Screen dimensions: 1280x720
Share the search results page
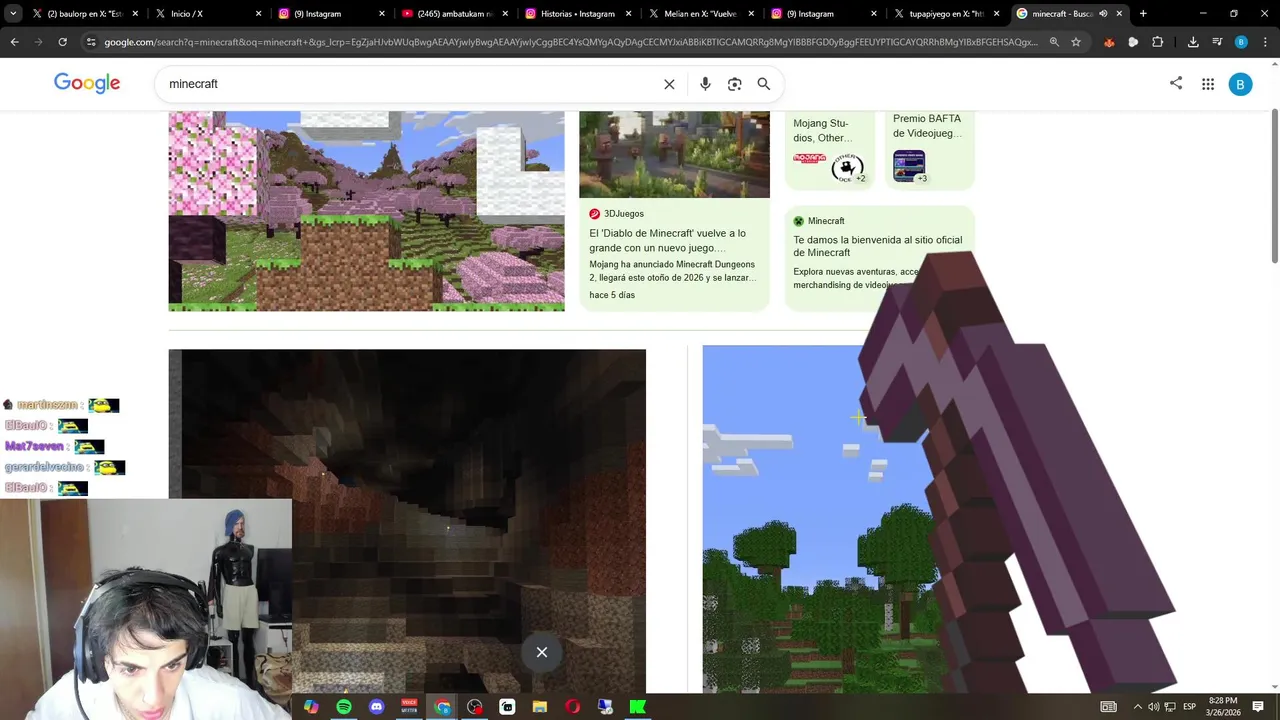(1176, 84)
